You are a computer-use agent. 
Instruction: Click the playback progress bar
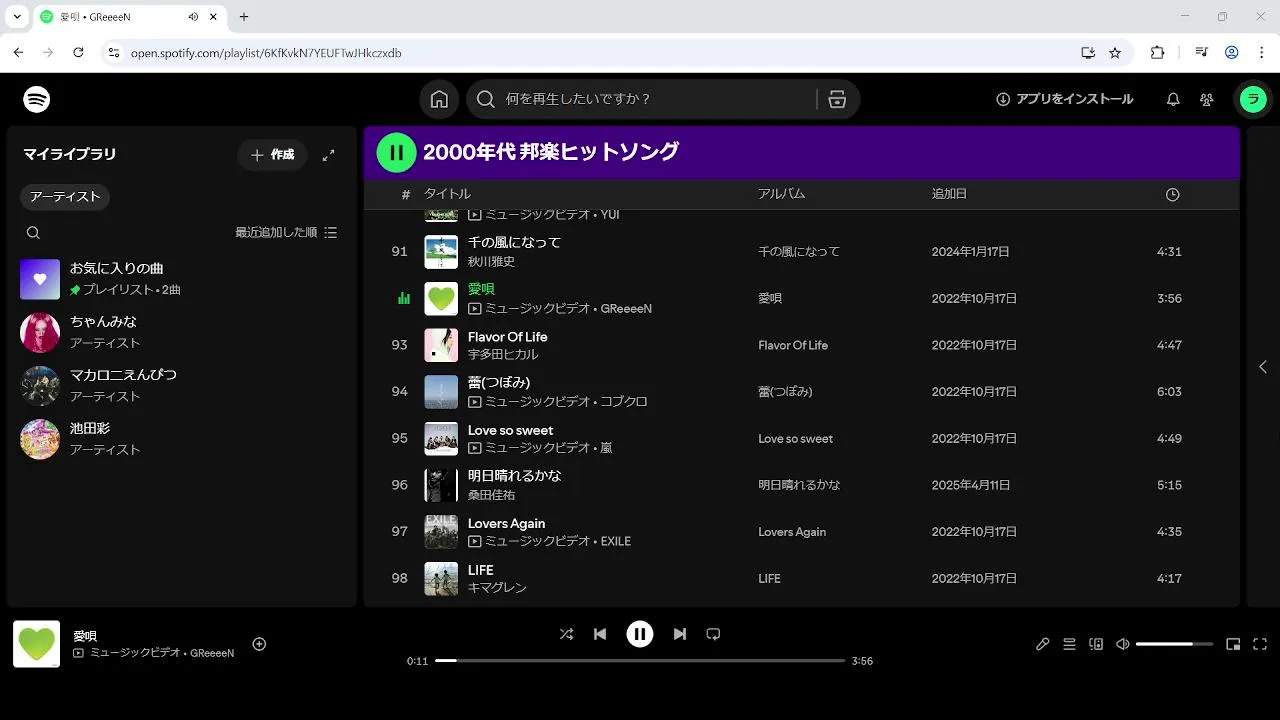click(x=640, y=661)
